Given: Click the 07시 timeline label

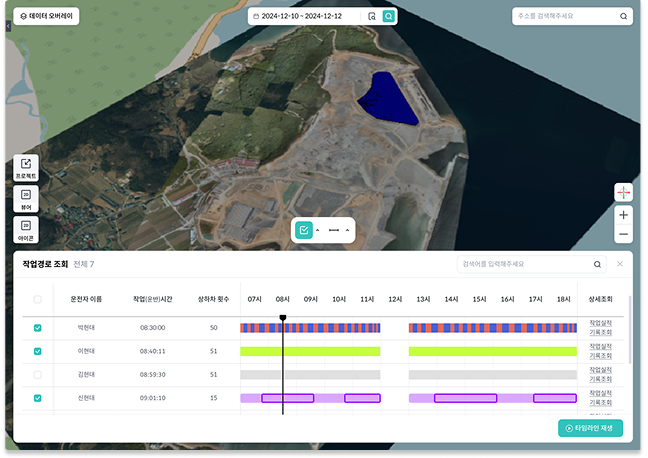Looking at the screenshot, I should tap(255, 299).
